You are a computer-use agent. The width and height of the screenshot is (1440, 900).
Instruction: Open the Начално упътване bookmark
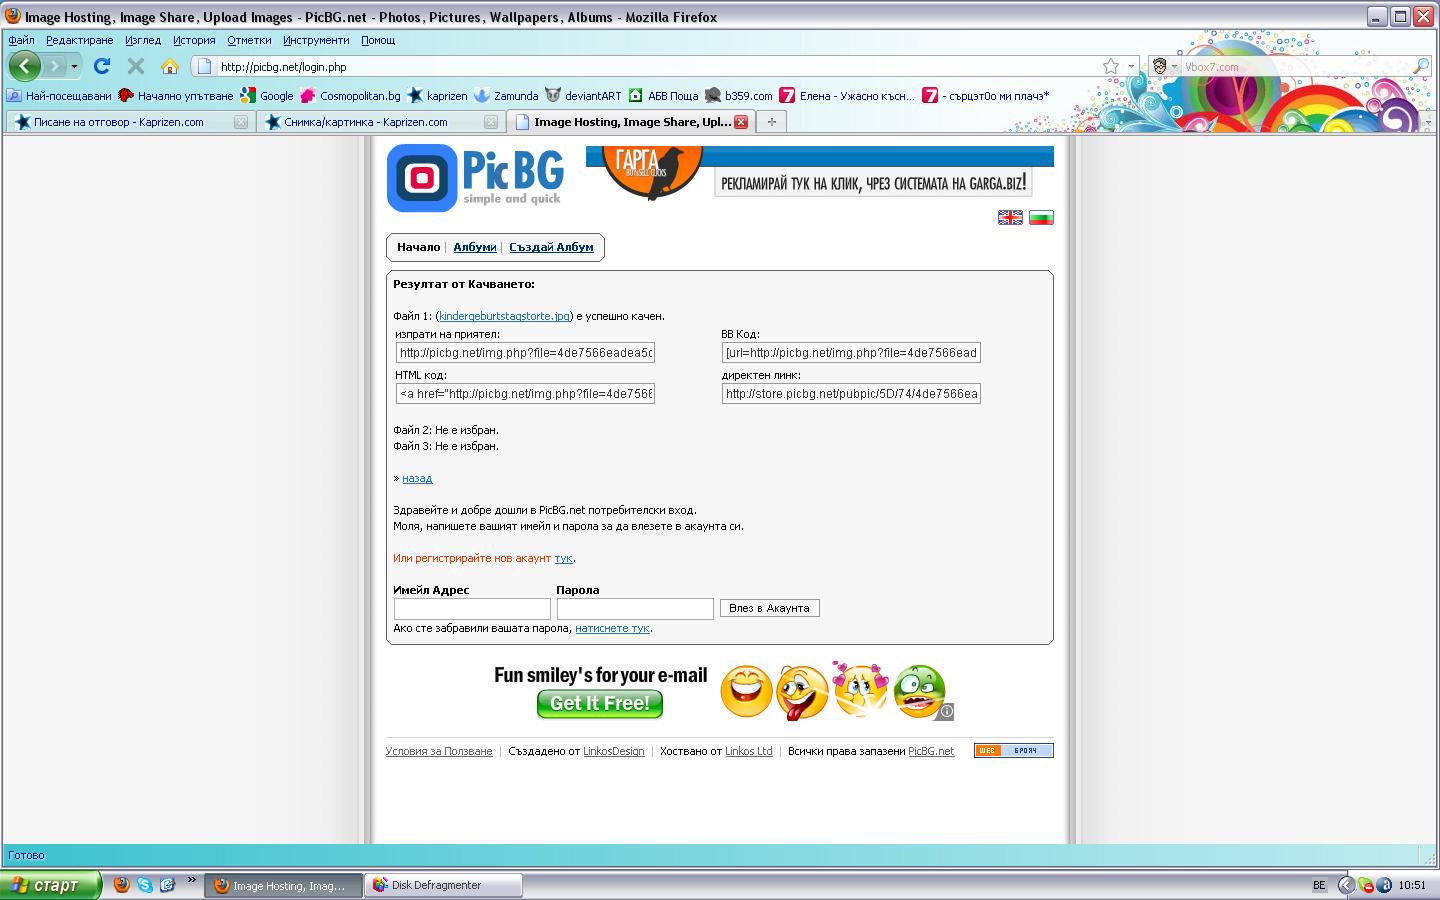[175, 96]
